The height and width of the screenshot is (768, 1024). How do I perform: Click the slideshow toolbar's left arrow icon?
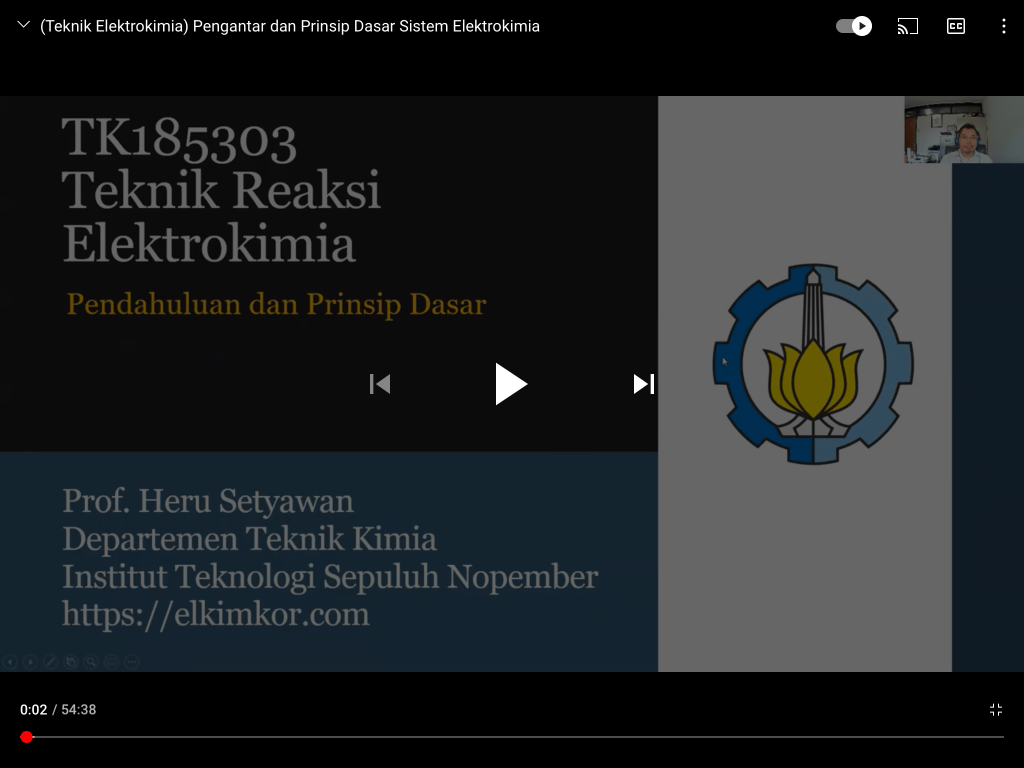10,662
